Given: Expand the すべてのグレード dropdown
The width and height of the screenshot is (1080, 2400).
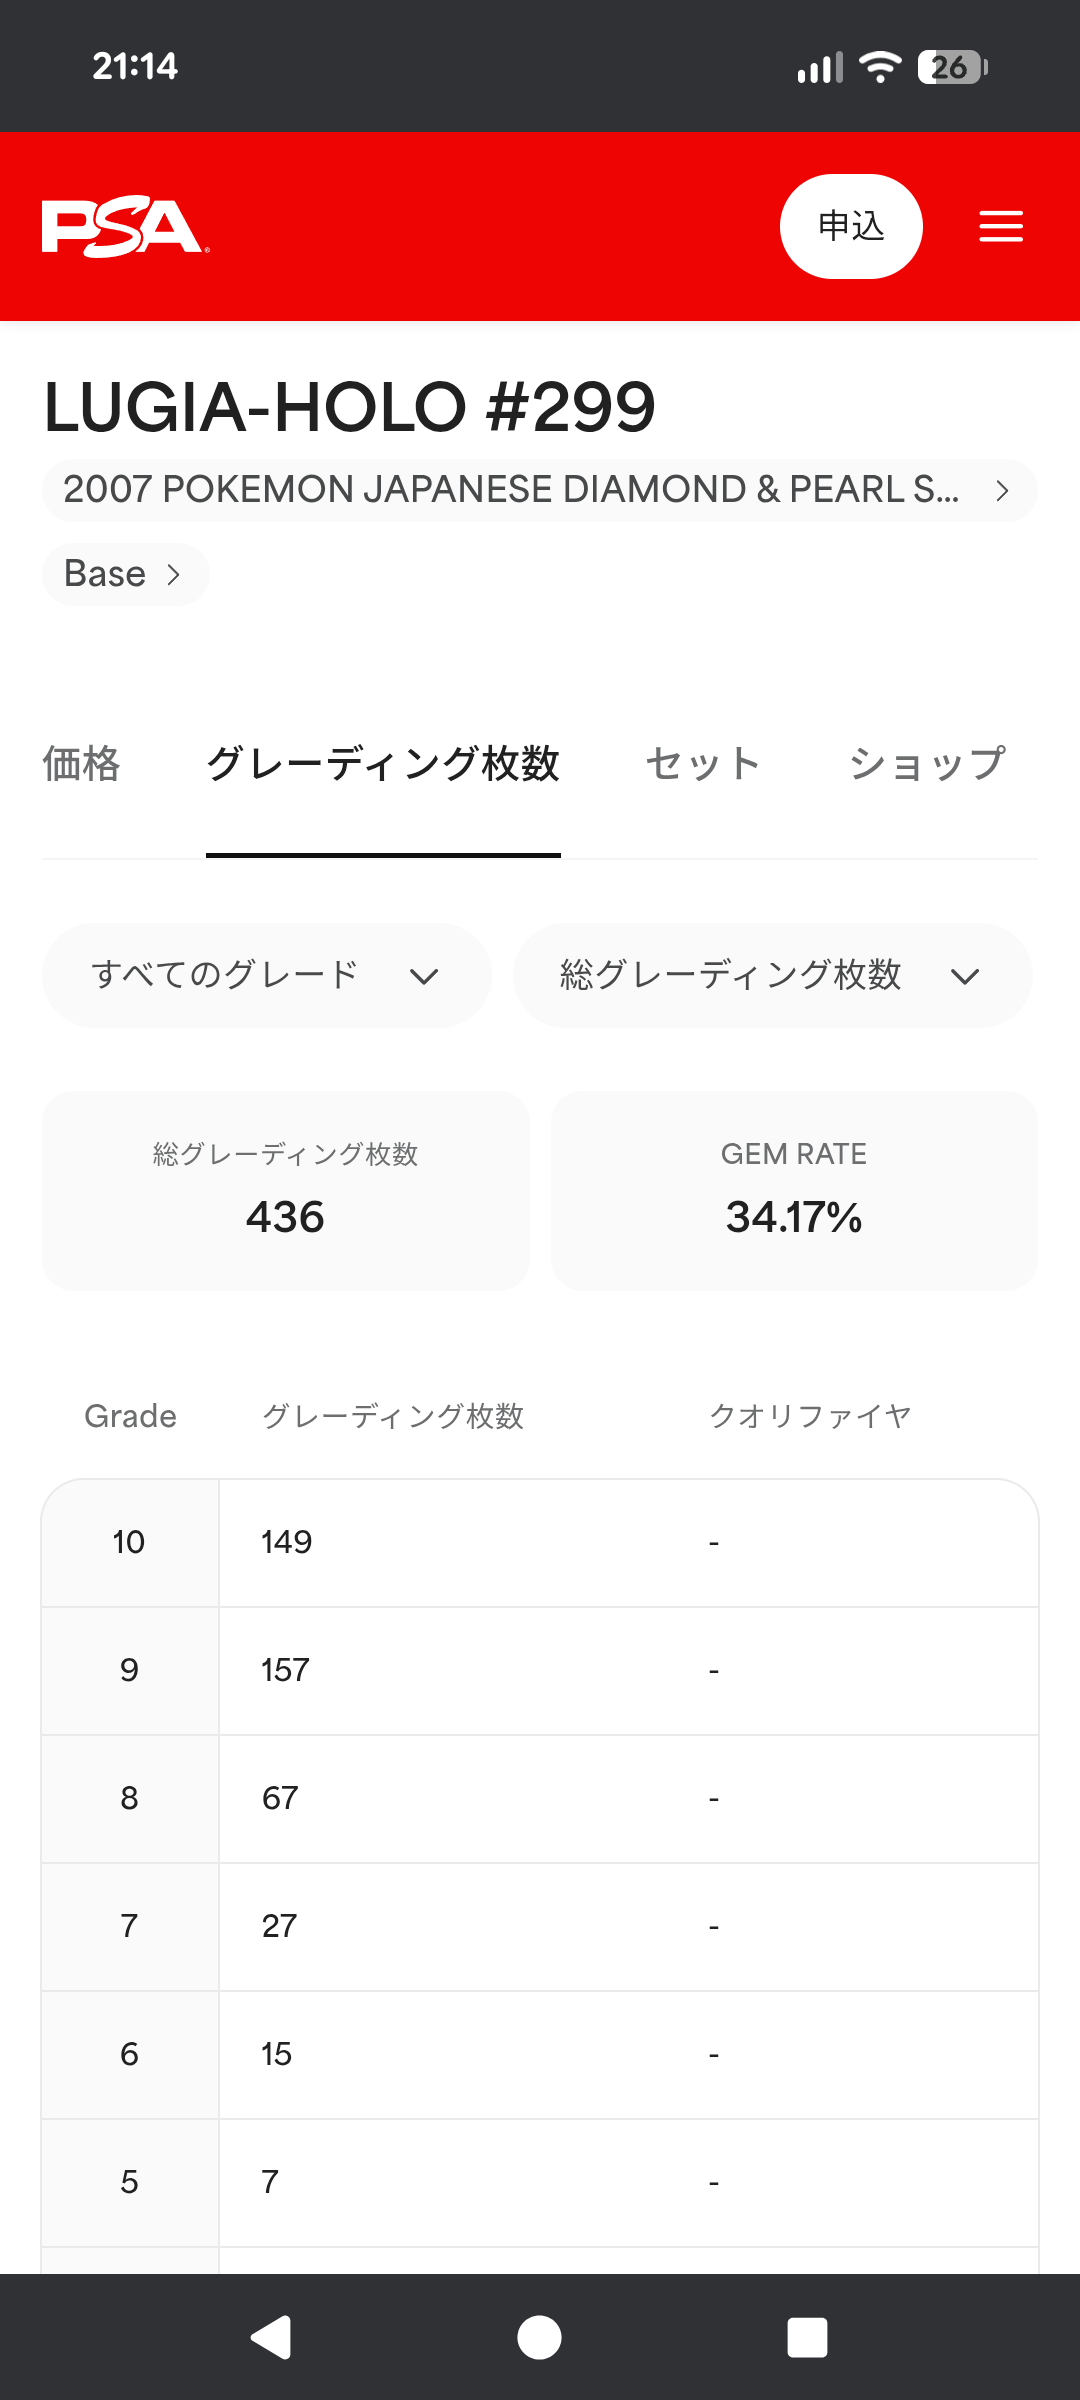Looking at the screenshot, I should click(266, 975).
